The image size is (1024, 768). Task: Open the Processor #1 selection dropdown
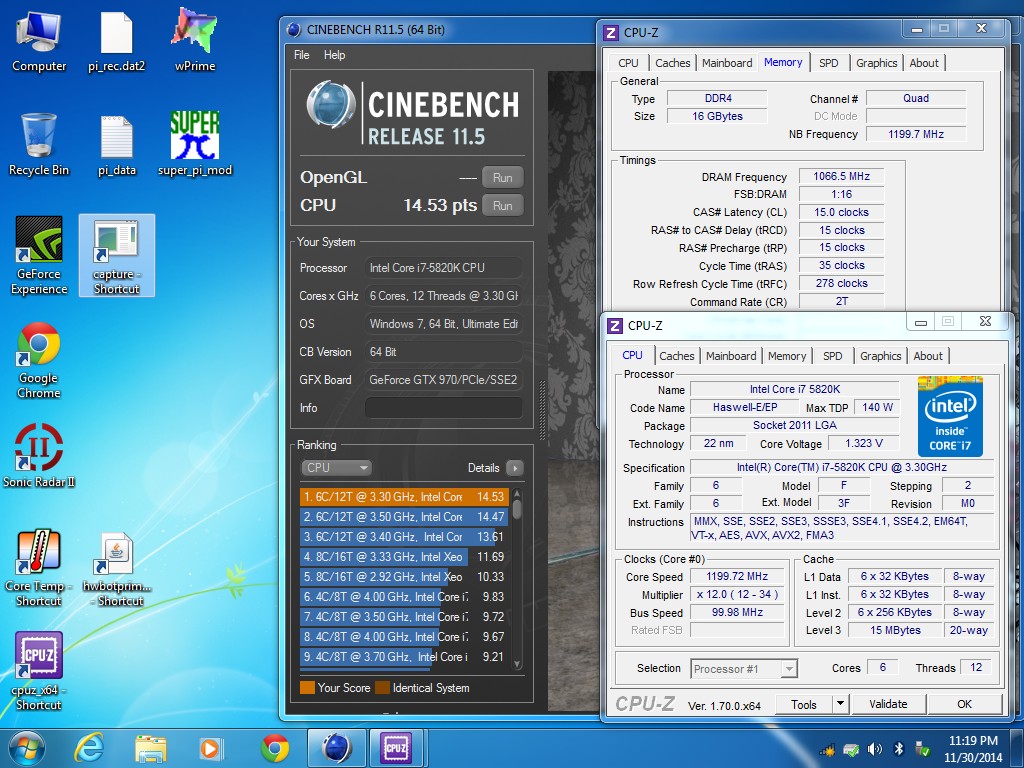click(744, 669)
